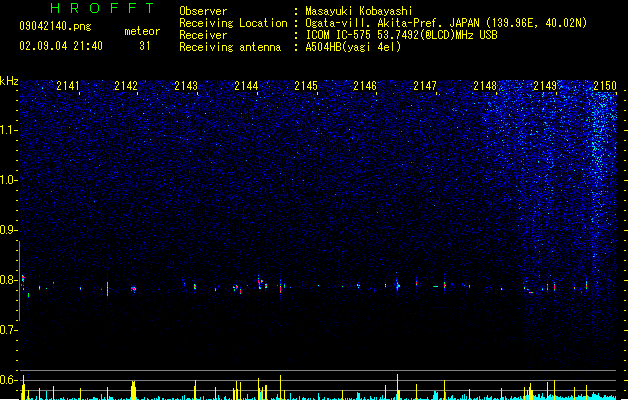Click the HROFFT title text
Screen dimensions: 629x400
click(103, 8)
